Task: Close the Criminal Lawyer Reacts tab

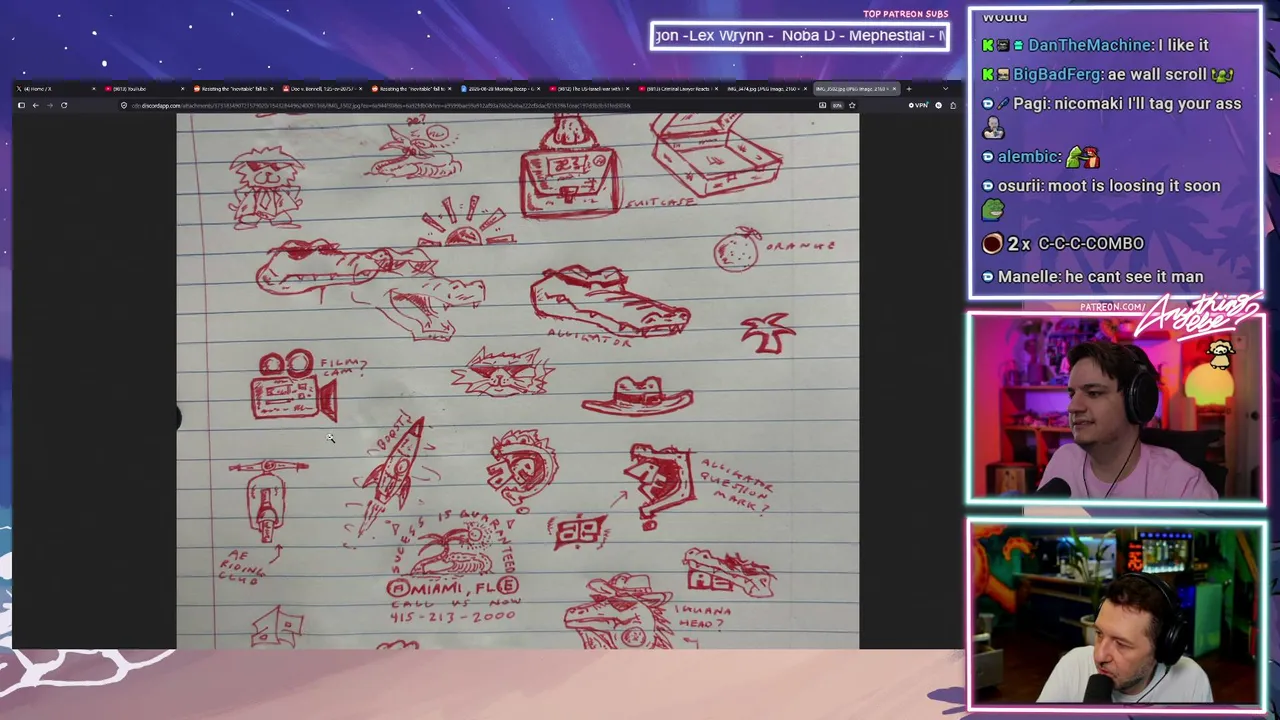Action: coord(716,89)
